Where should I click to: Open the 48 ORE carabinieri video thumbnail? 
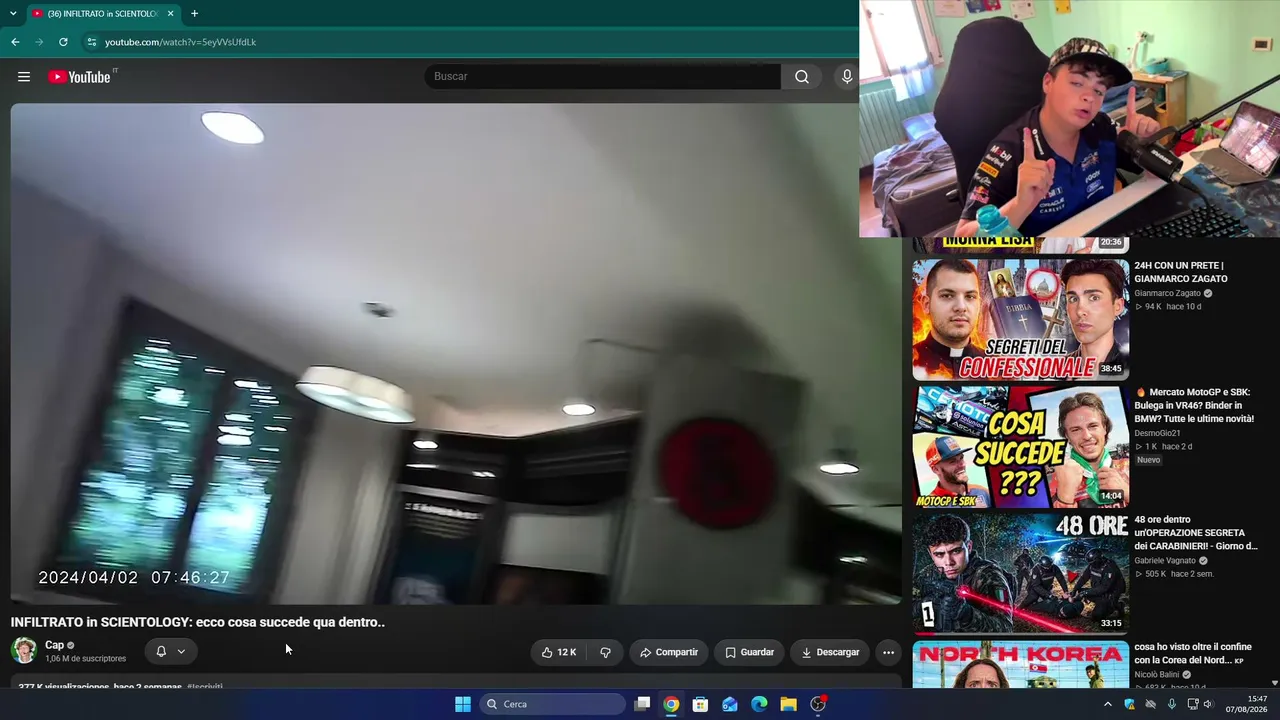(x=1020, y=574)
